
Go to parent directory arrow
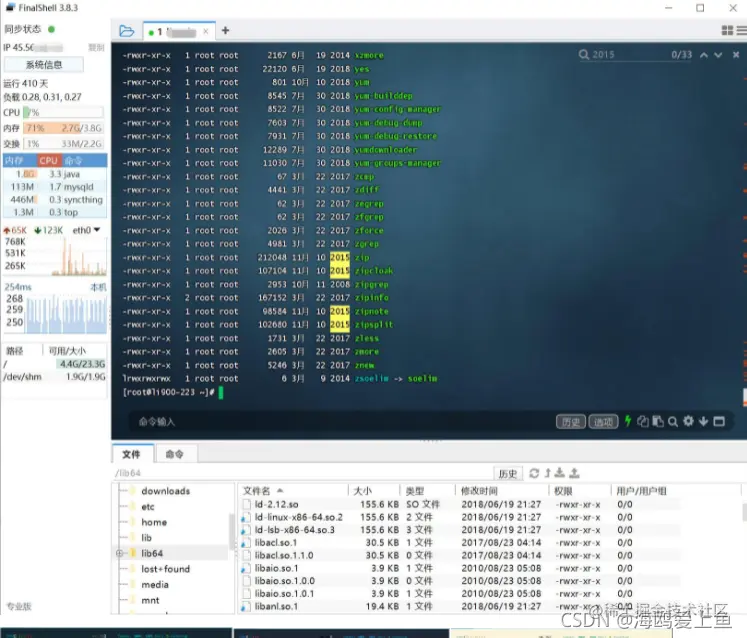coord(547,473)
